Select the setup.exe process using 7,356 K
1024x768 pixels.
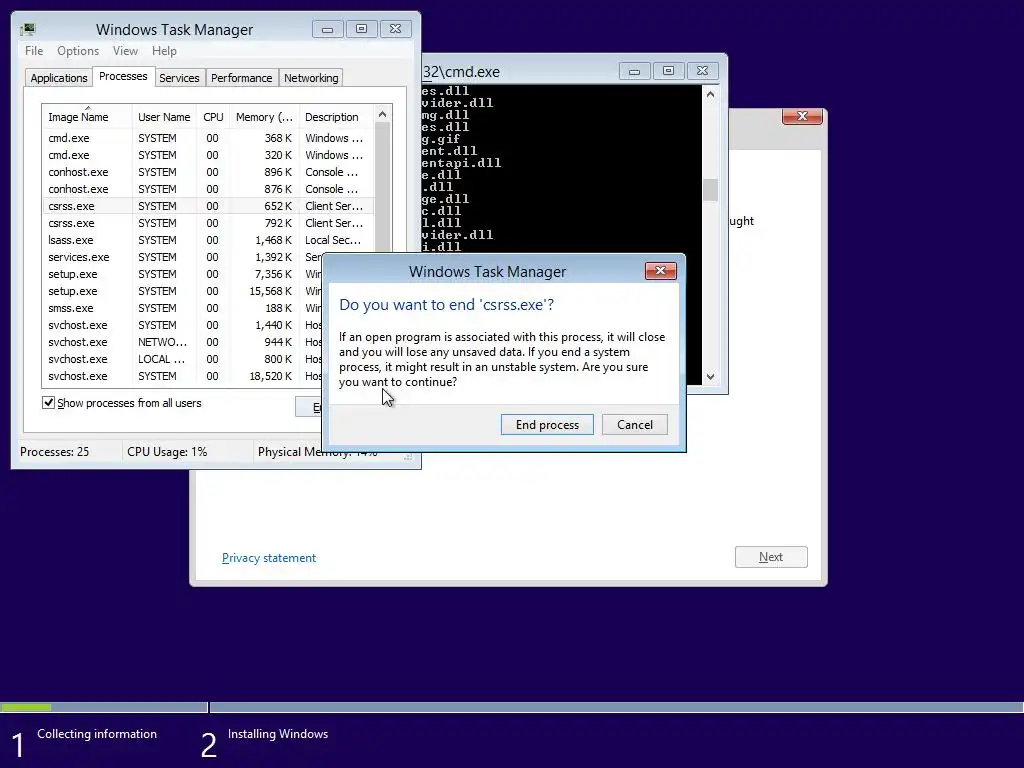[183, 274]
